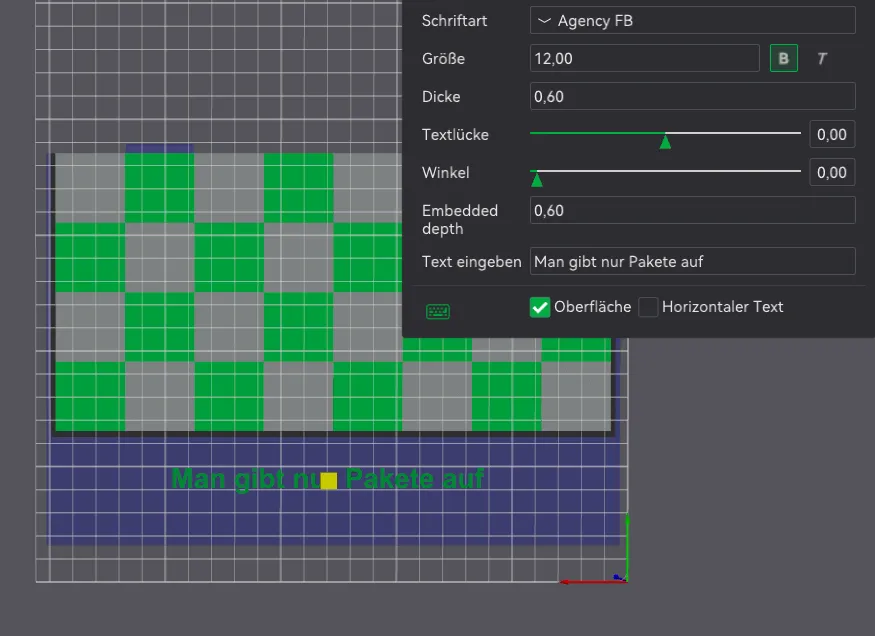Click the yellow text position handle

click(x=329, y=481)
